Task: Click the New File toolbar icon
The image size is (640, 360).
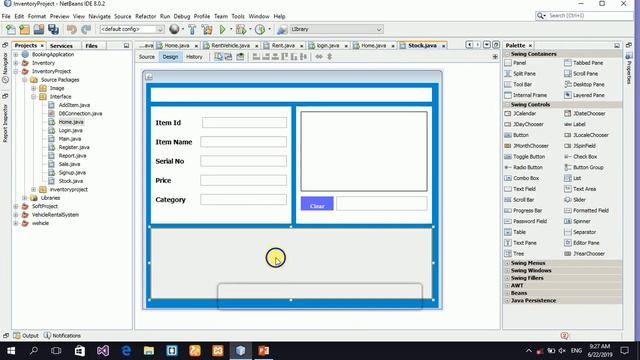Action: point(11,29)
